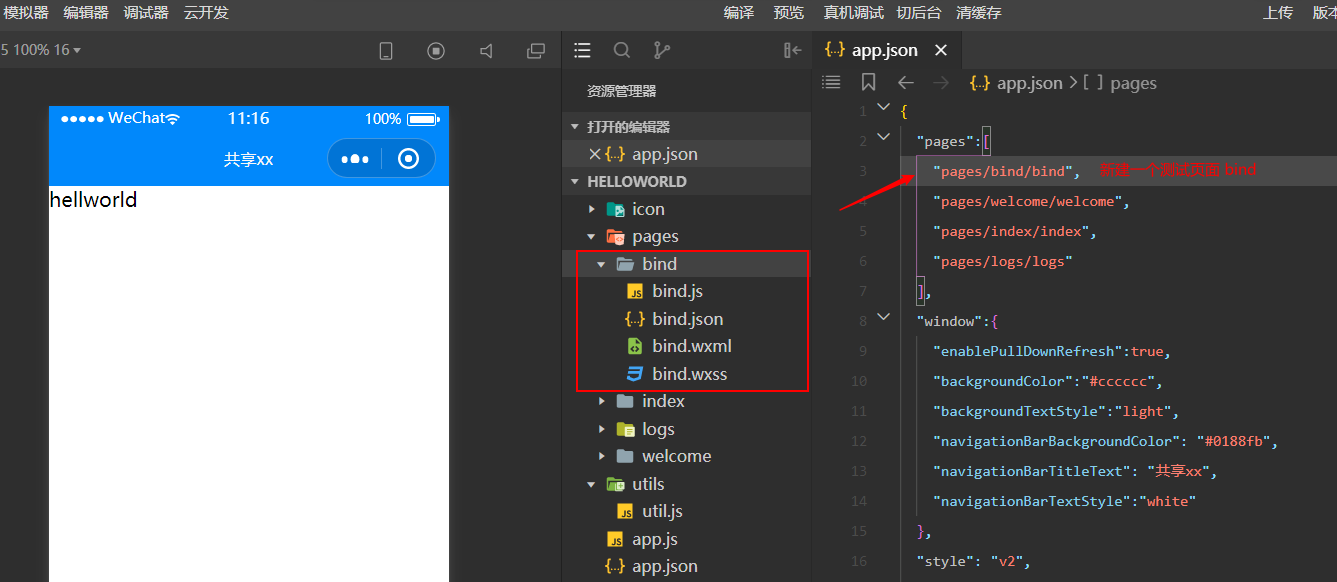This screenshot has width=1337, height=582.
Task: Open the 云开发 menu
Action: click(206, 13)
